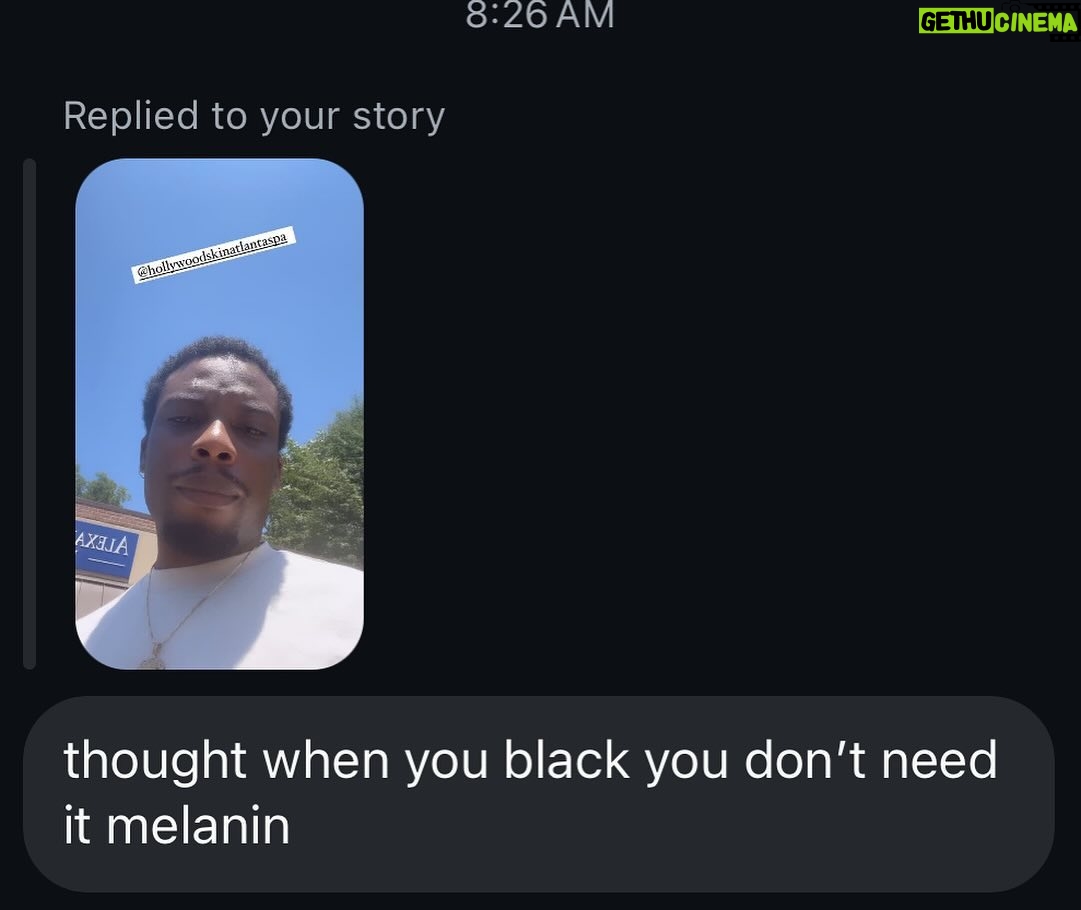Tap the word "story" in reply label

(398, 116)
